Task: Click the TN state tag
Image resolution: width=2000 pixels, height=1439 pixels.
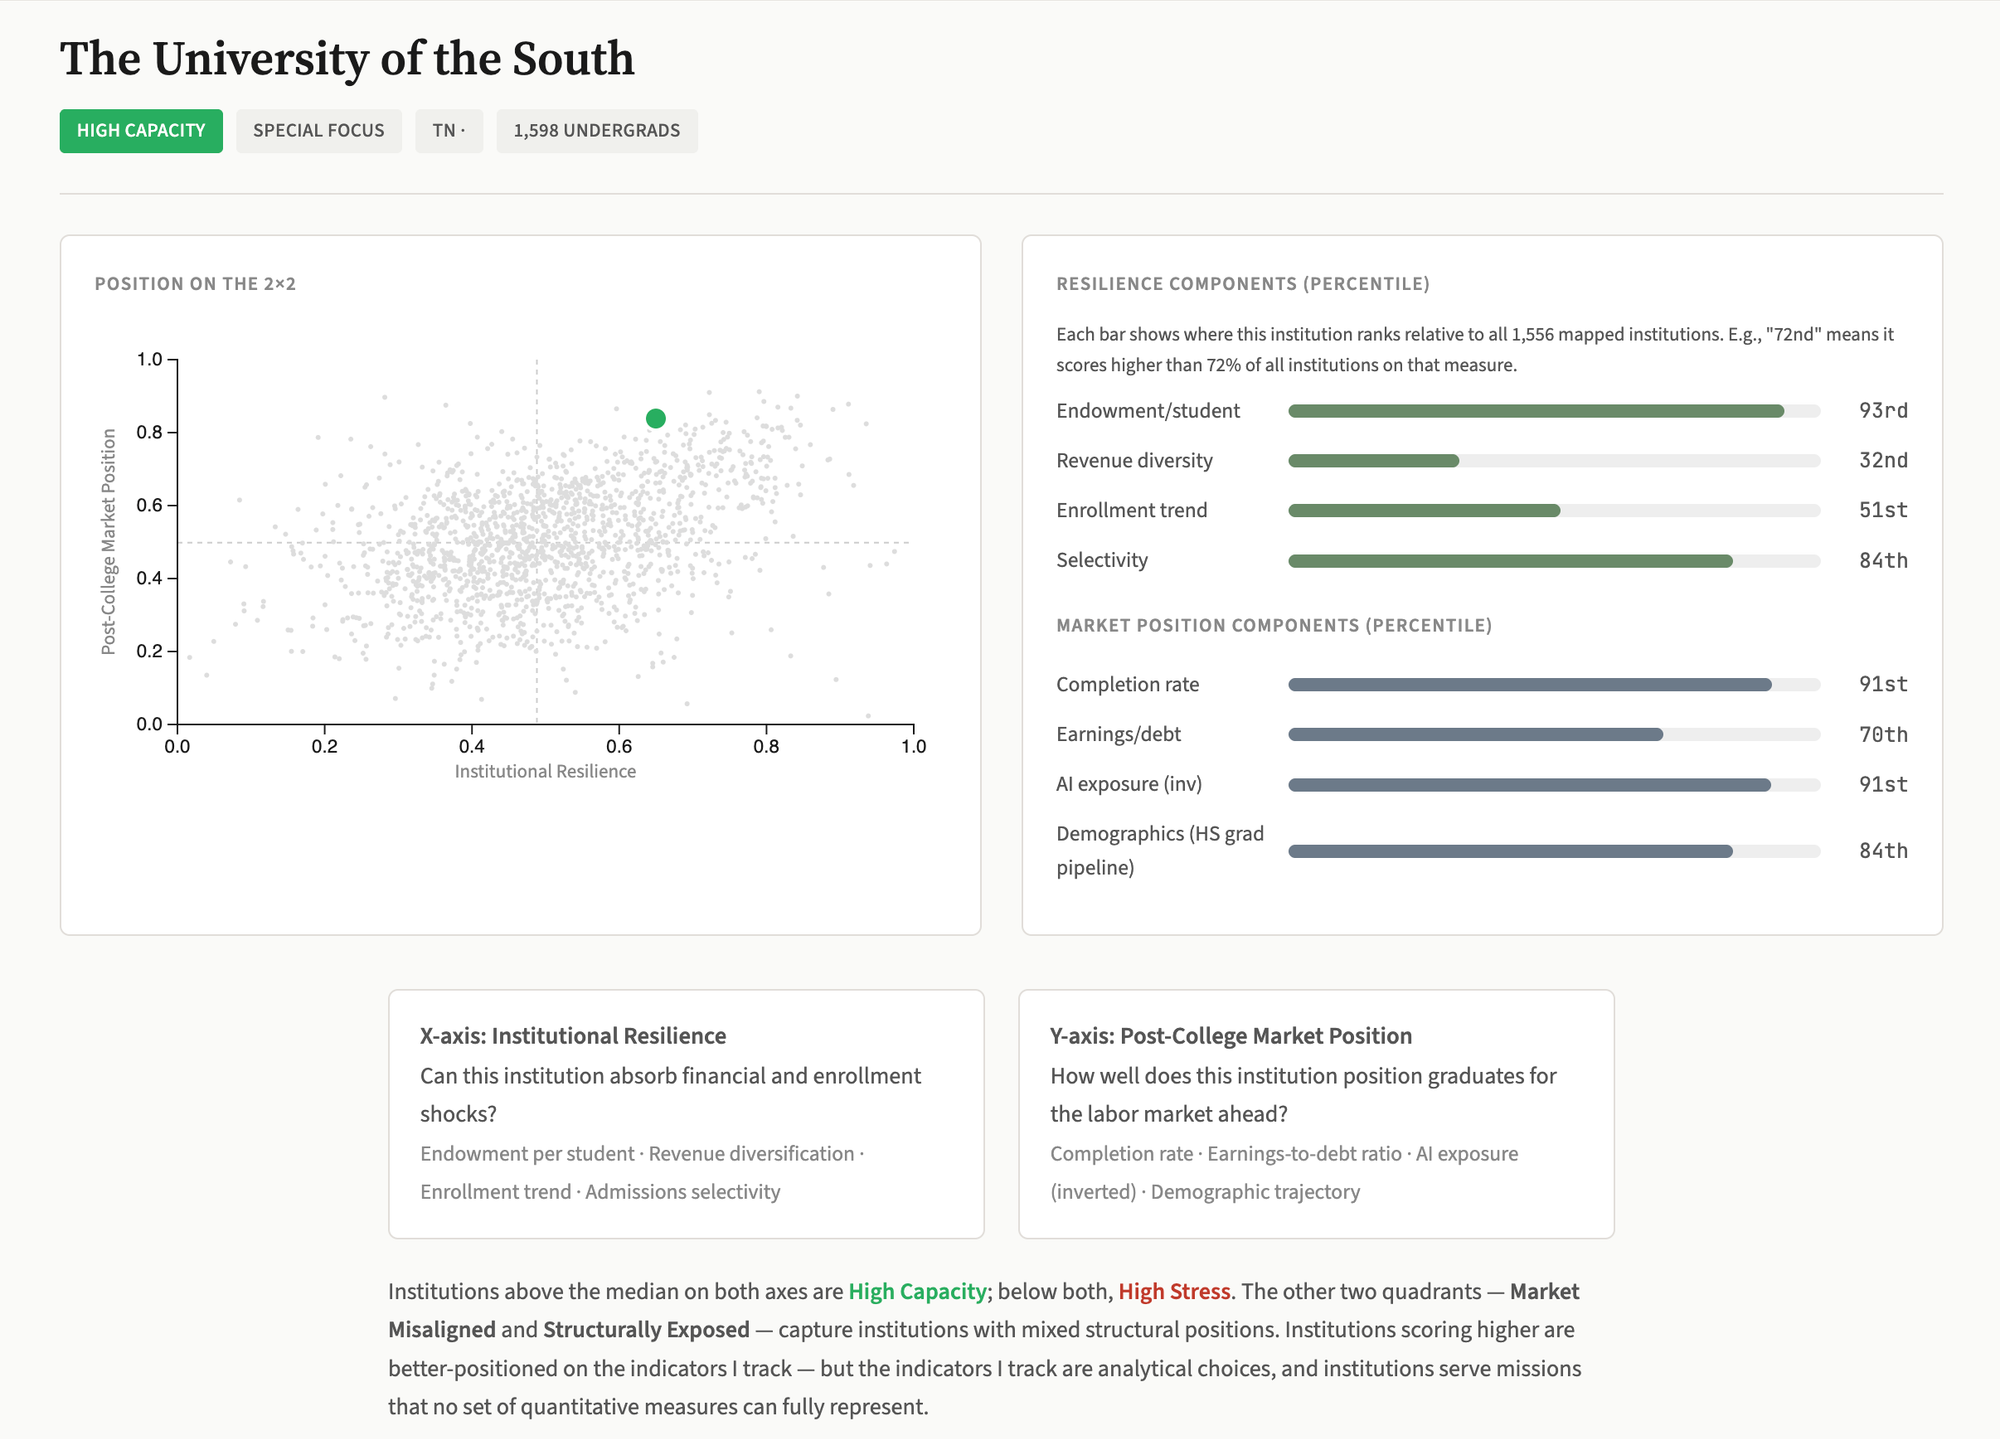Action: point(448,131)
